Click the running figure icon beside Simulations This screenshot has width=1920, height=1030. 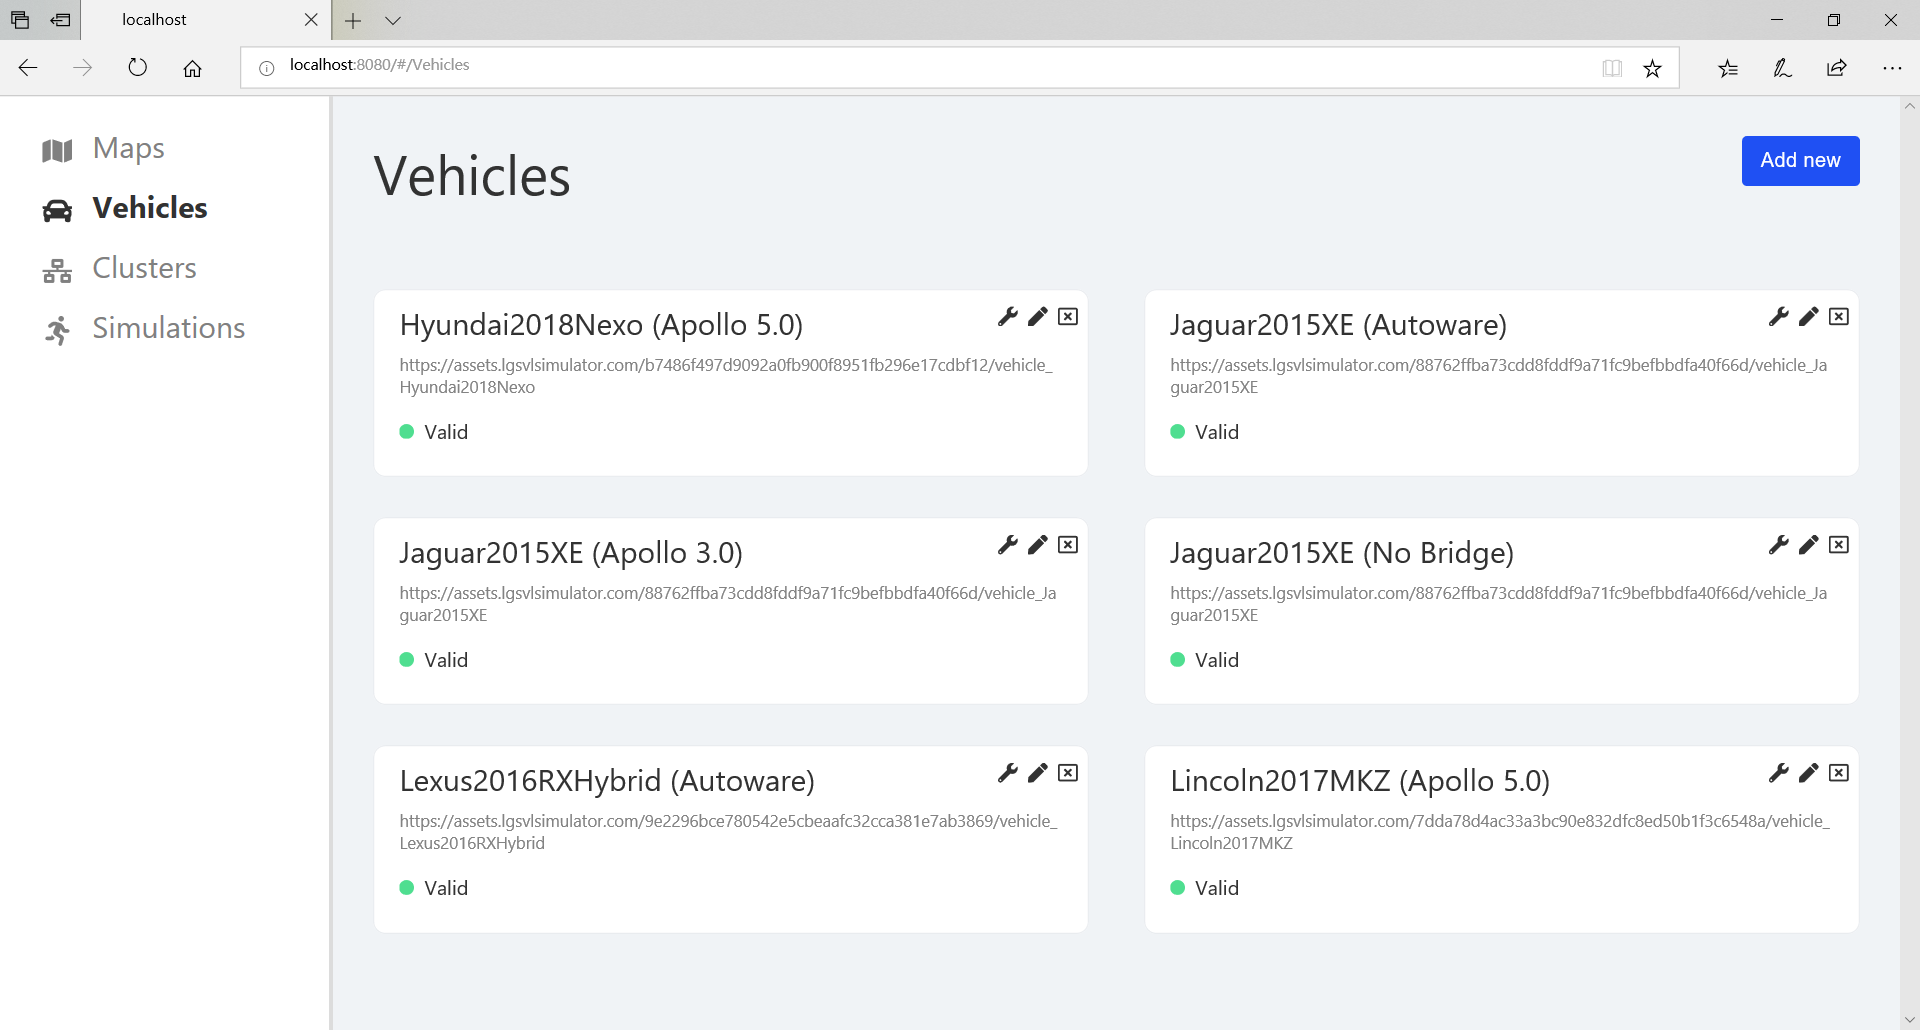(57, 330)
